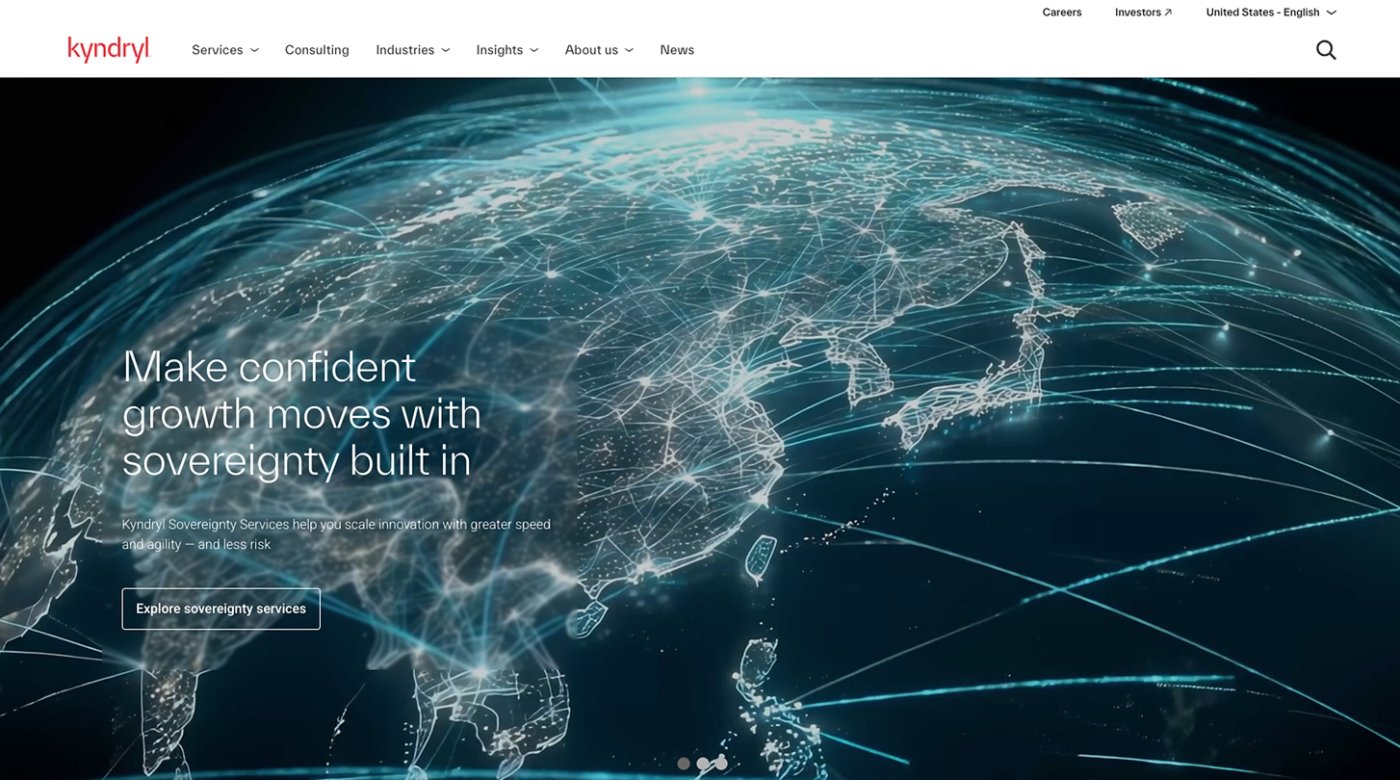Screen dimensions: 1400x780
Task: Open the search magnifier icon
Action: point(1326,50)
